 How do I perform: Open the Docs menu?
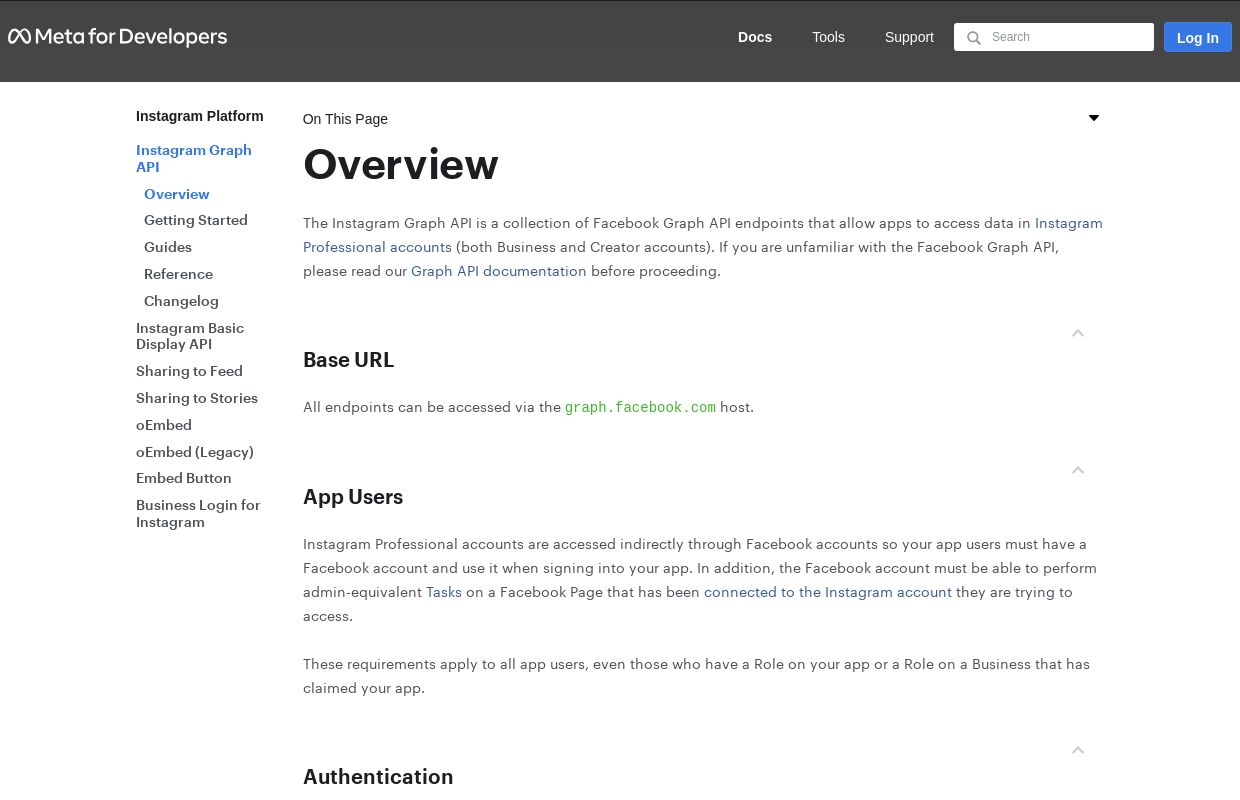tap(755, 37)
